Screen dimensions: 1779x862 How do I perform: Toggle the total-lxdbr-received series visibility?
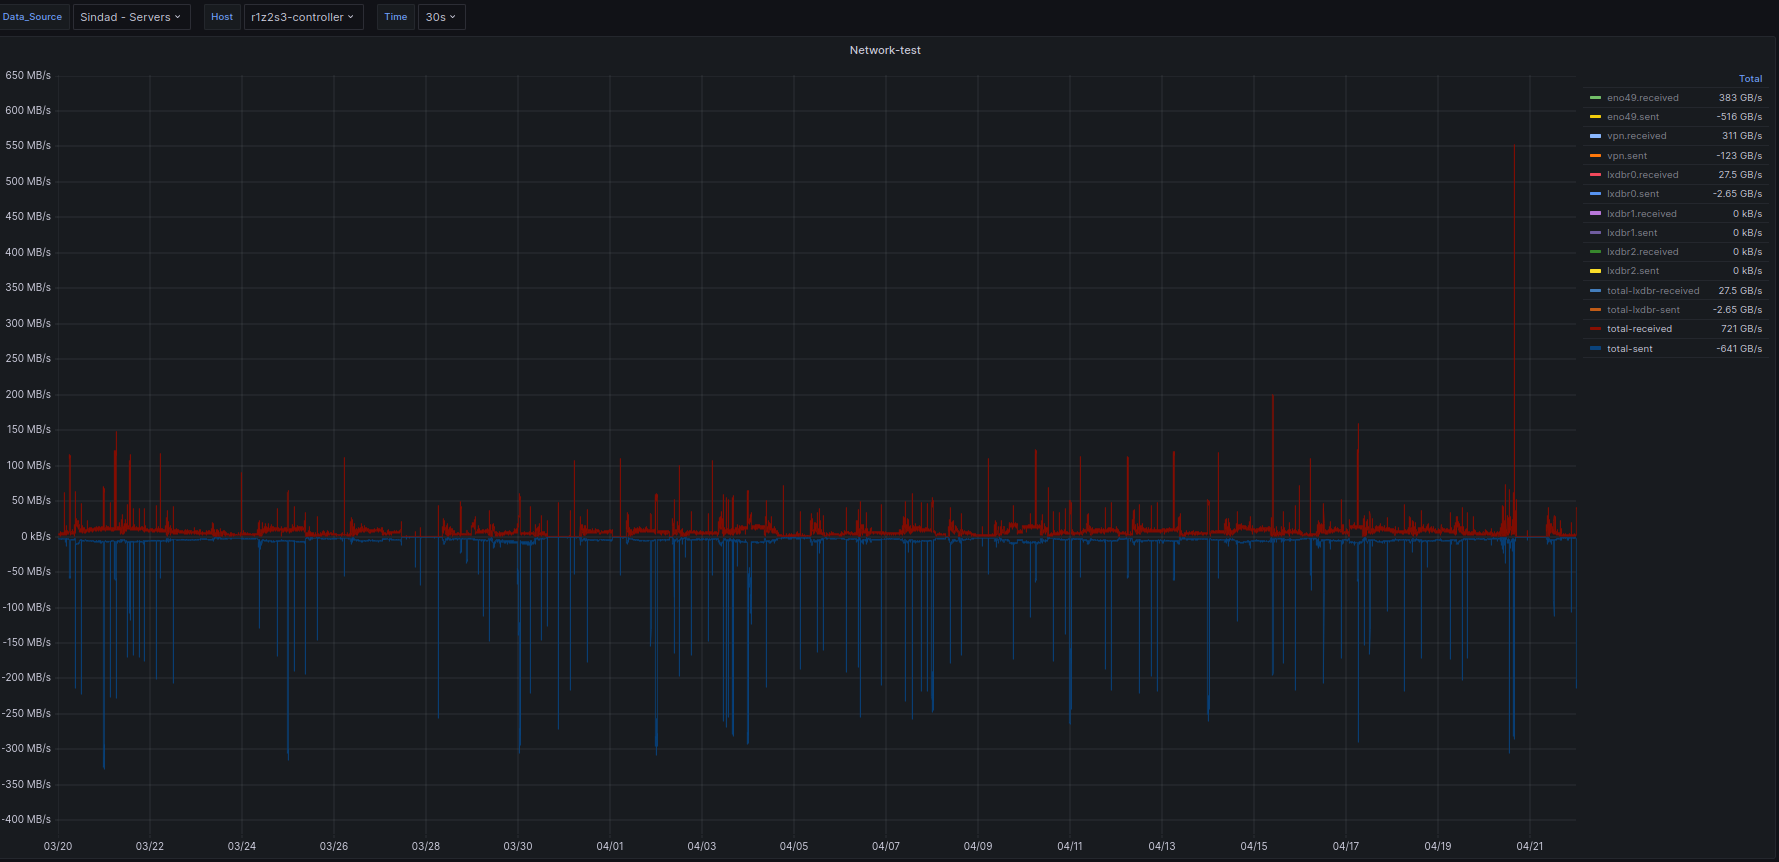[1652, 291]
